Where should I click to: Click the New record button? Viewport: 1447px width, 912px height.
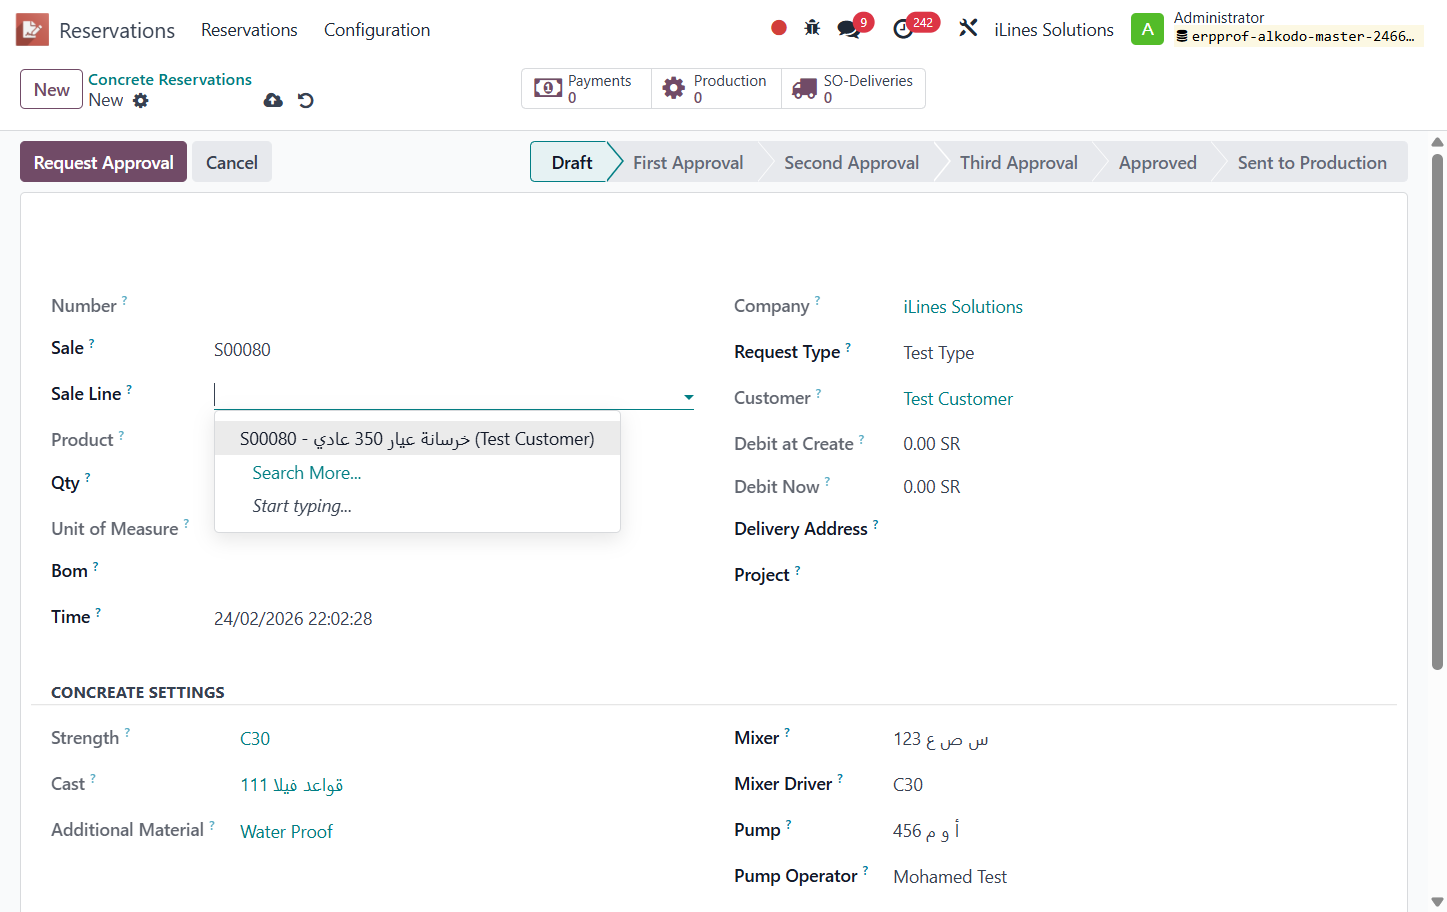pos(51,89)
